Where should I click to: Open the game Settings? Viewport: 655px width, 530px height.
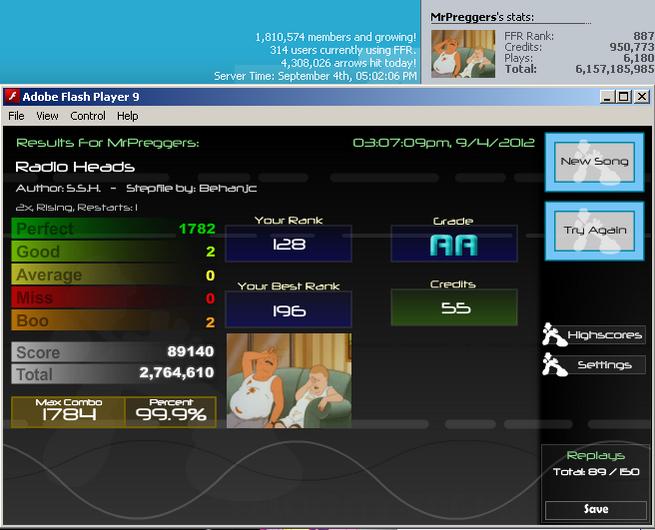(x=604, y=365)
